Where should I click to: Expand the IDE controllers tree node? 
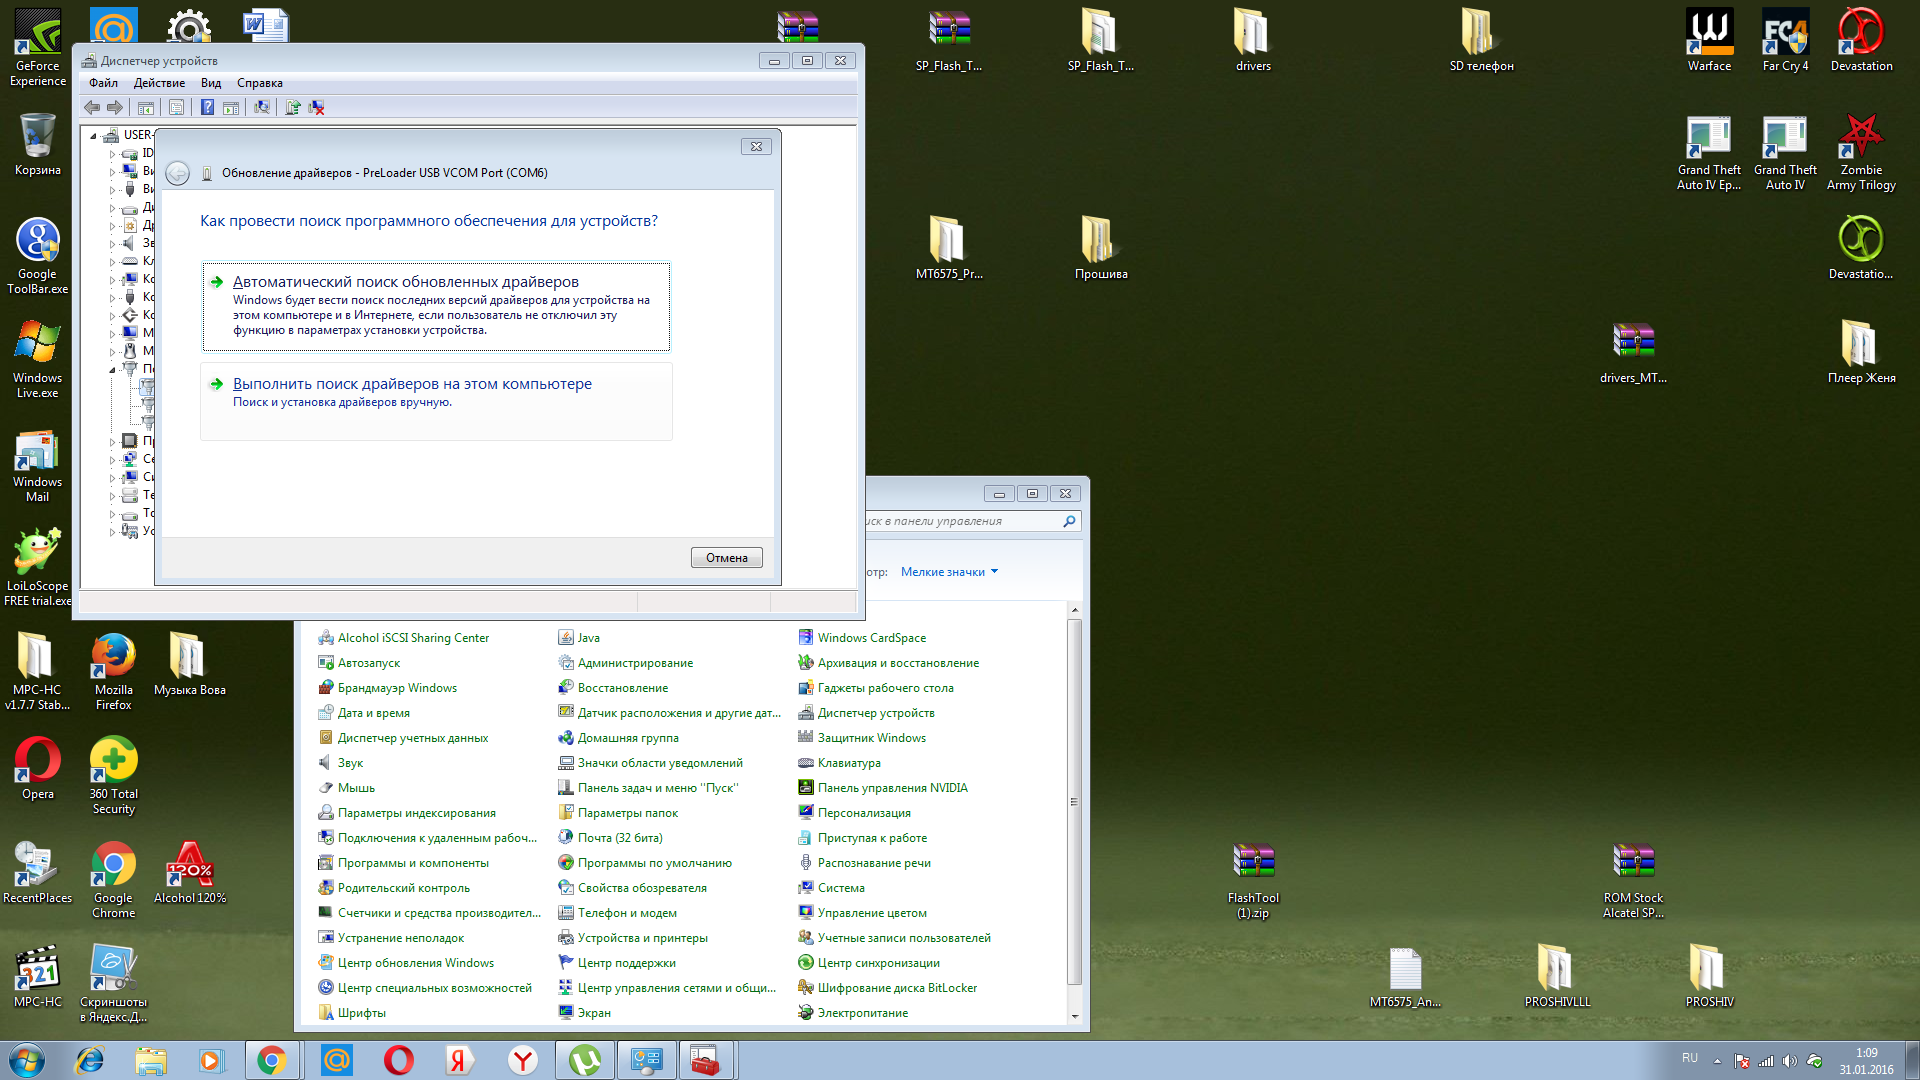pyautogui.click(x=112, y=154)
